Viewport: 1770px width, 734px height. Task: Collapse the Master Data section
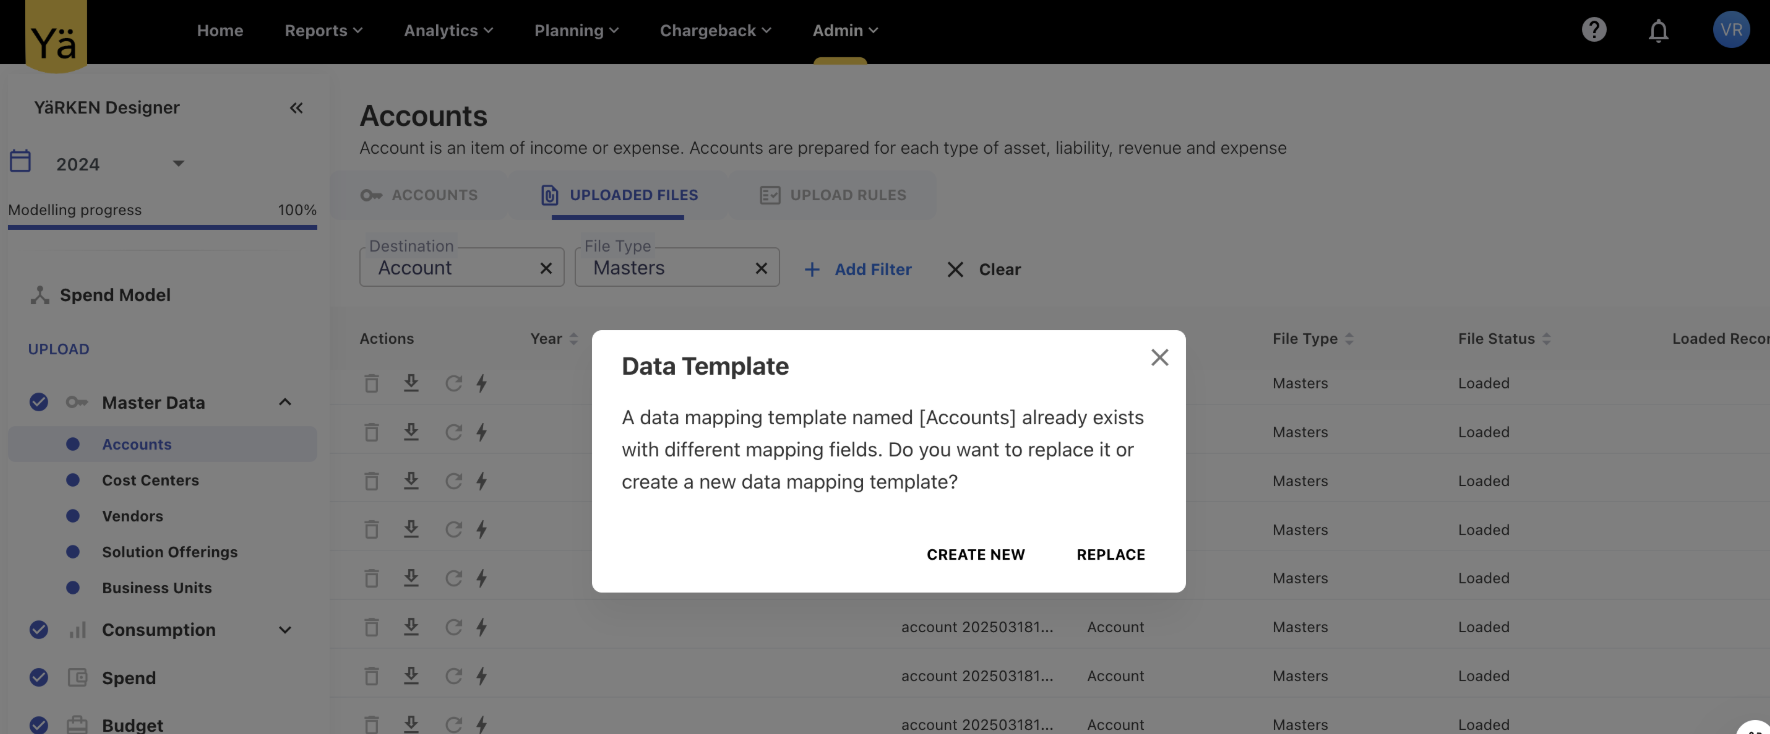[285, 402]
